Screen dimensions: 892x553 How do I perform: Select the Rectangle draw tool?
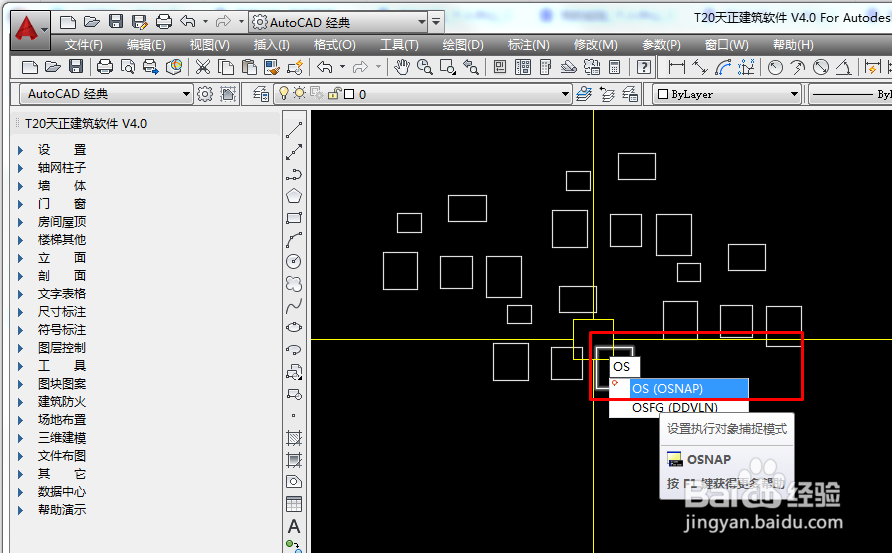[x=294, y=218]
